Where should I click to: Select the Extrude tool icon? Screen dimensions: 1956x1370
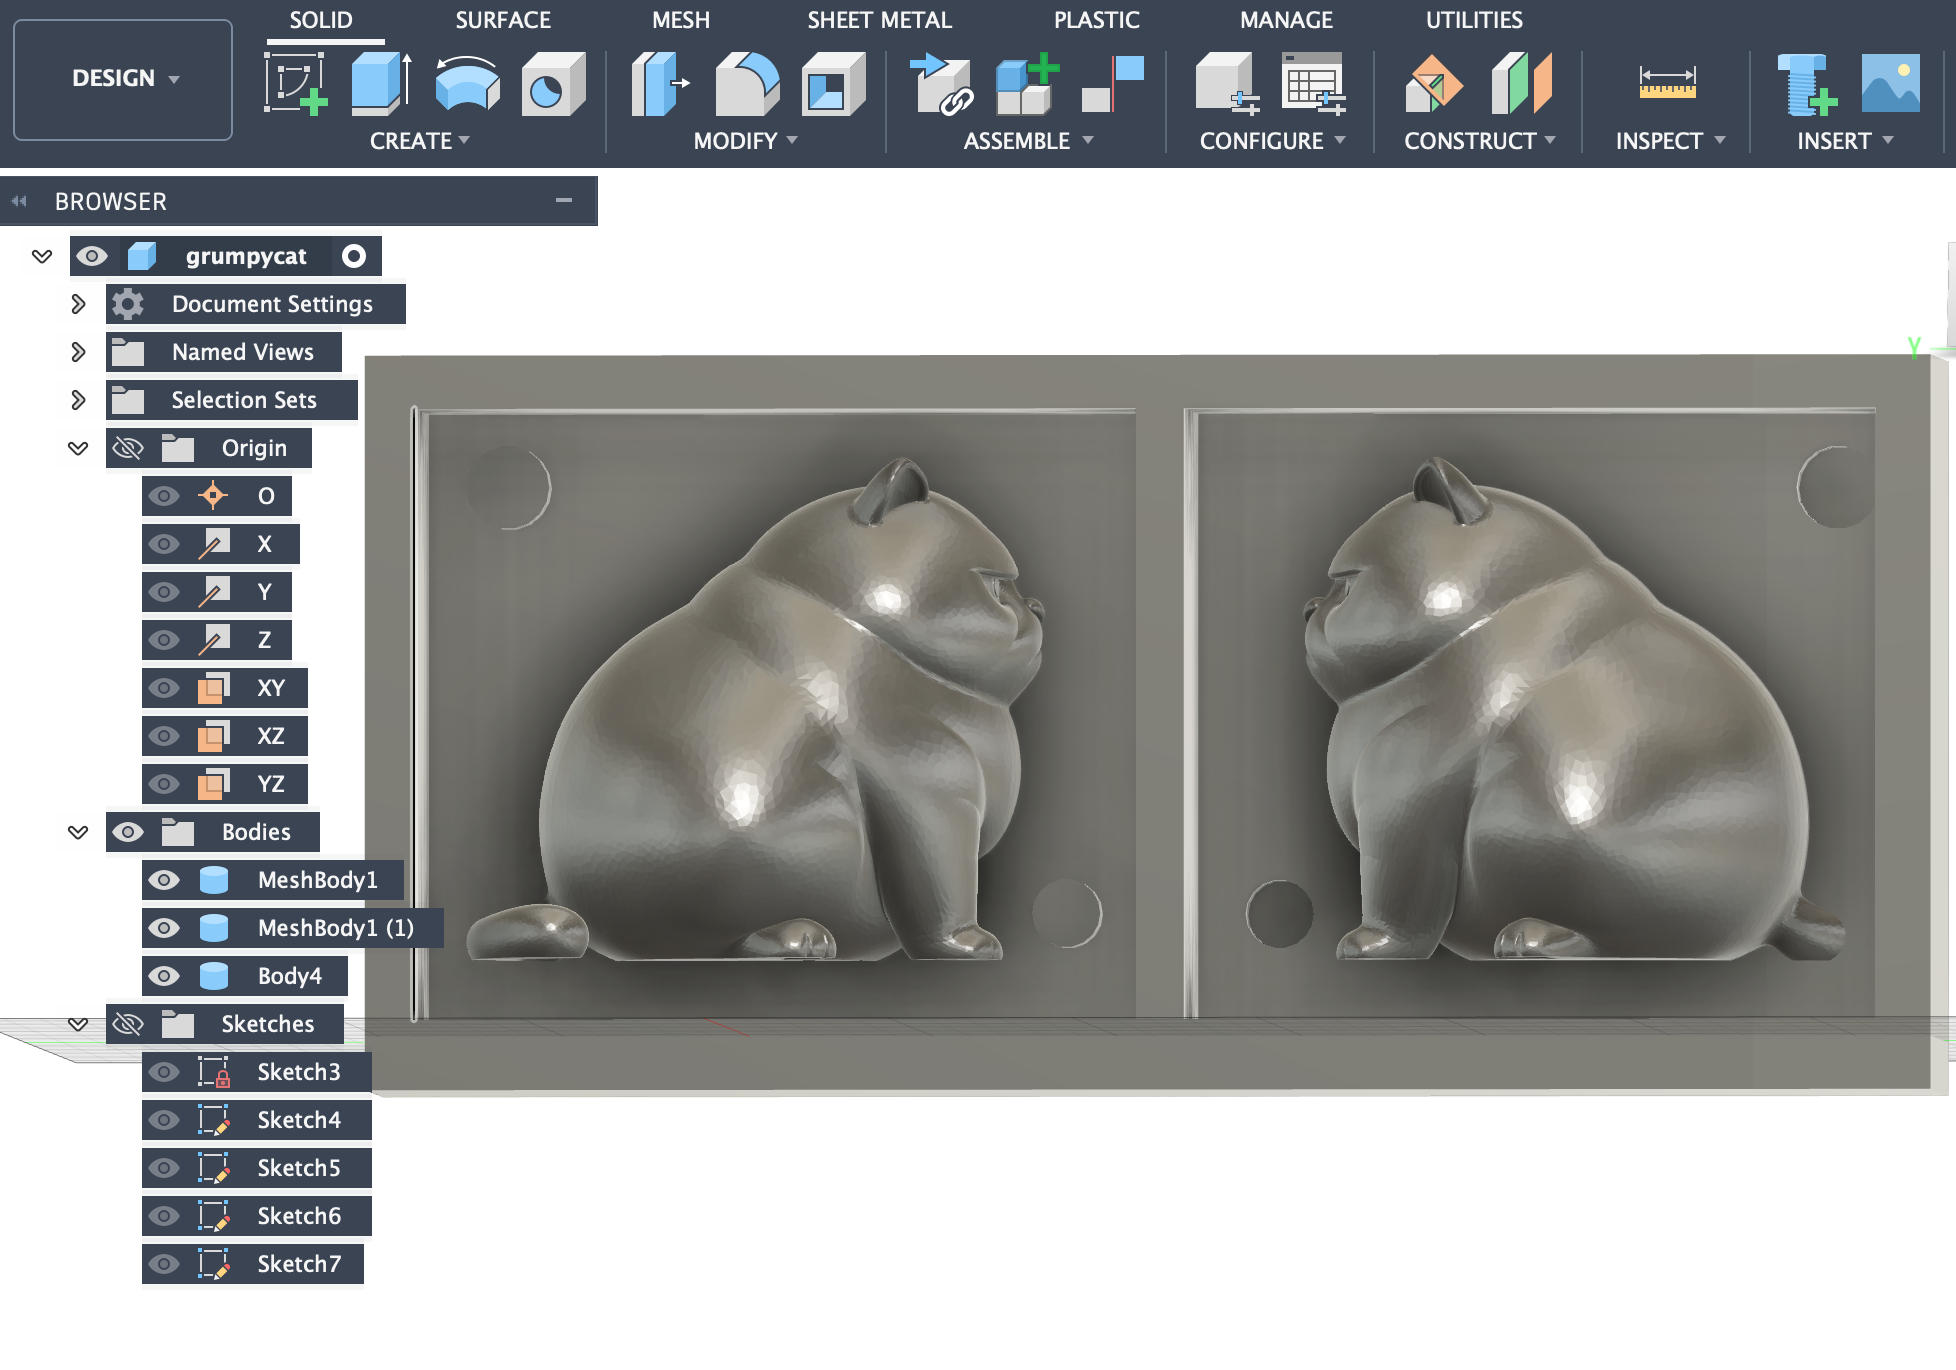point(381,84)
